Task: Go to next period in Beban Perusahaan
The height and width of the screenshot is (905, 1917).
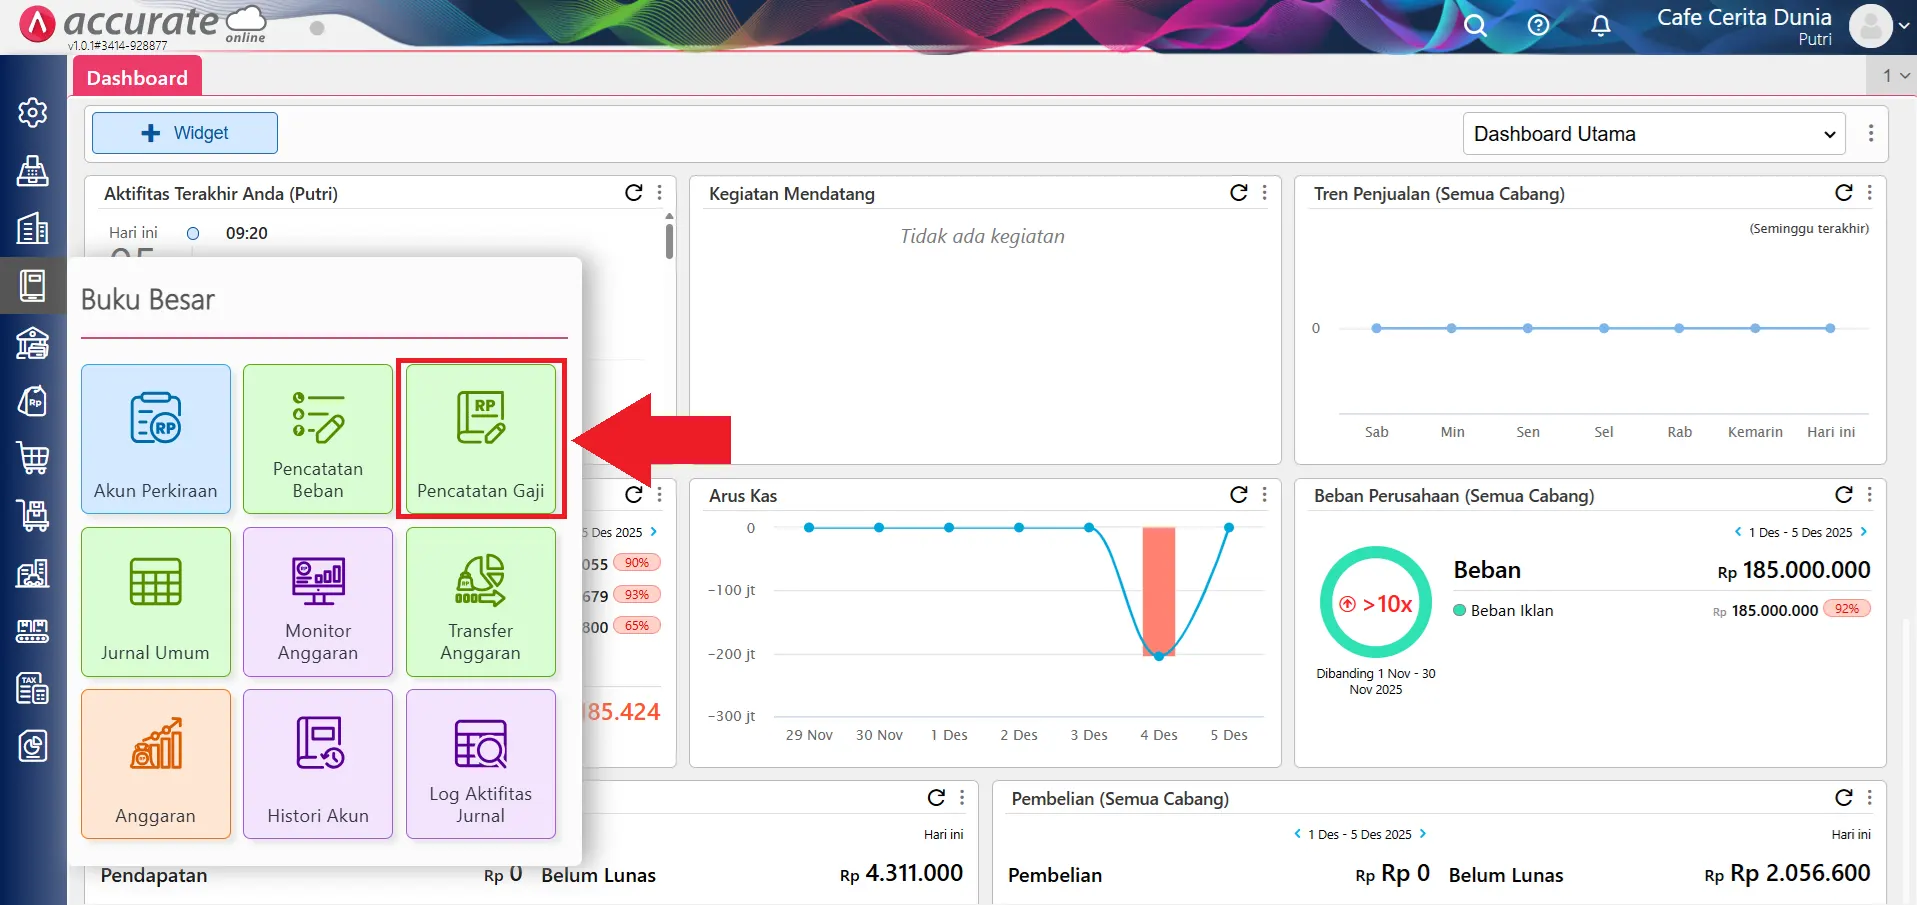Action: (1864, 532)
